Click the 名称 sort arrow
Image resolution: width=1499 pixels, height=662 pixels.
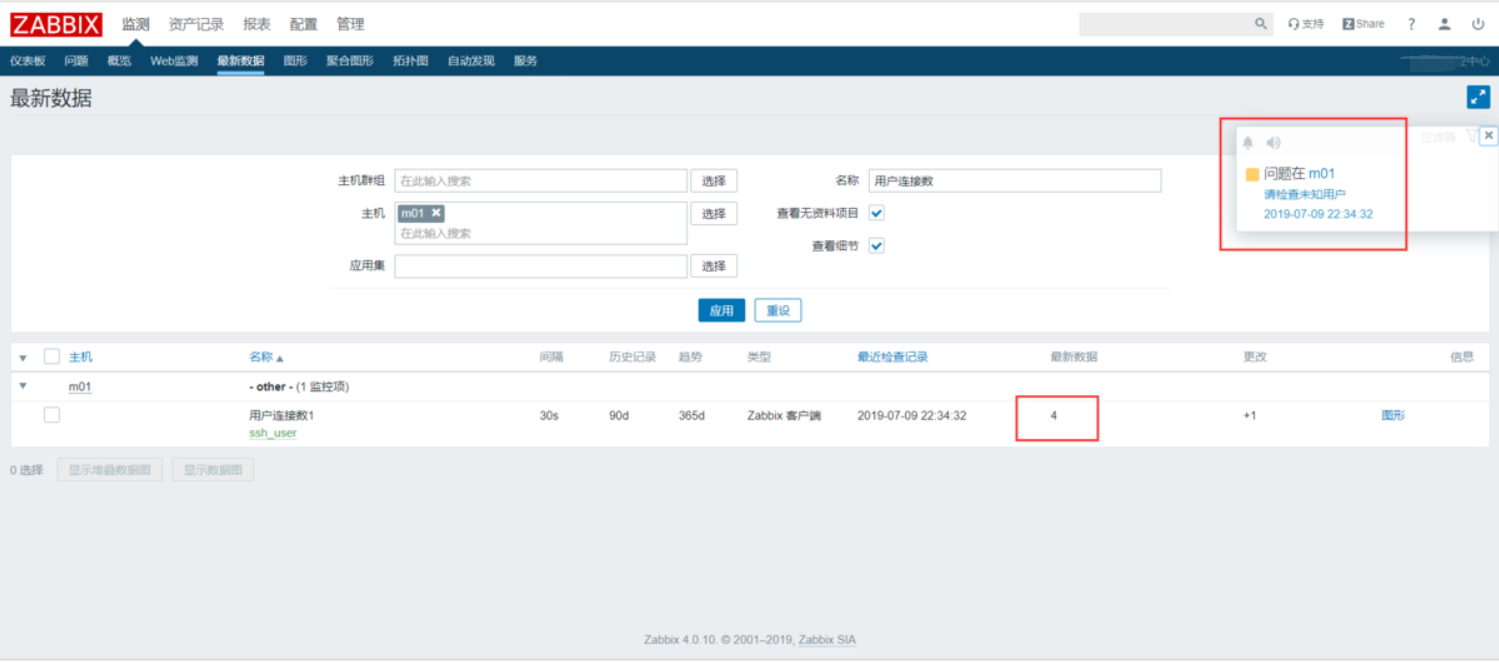click(x=279, y=358)
